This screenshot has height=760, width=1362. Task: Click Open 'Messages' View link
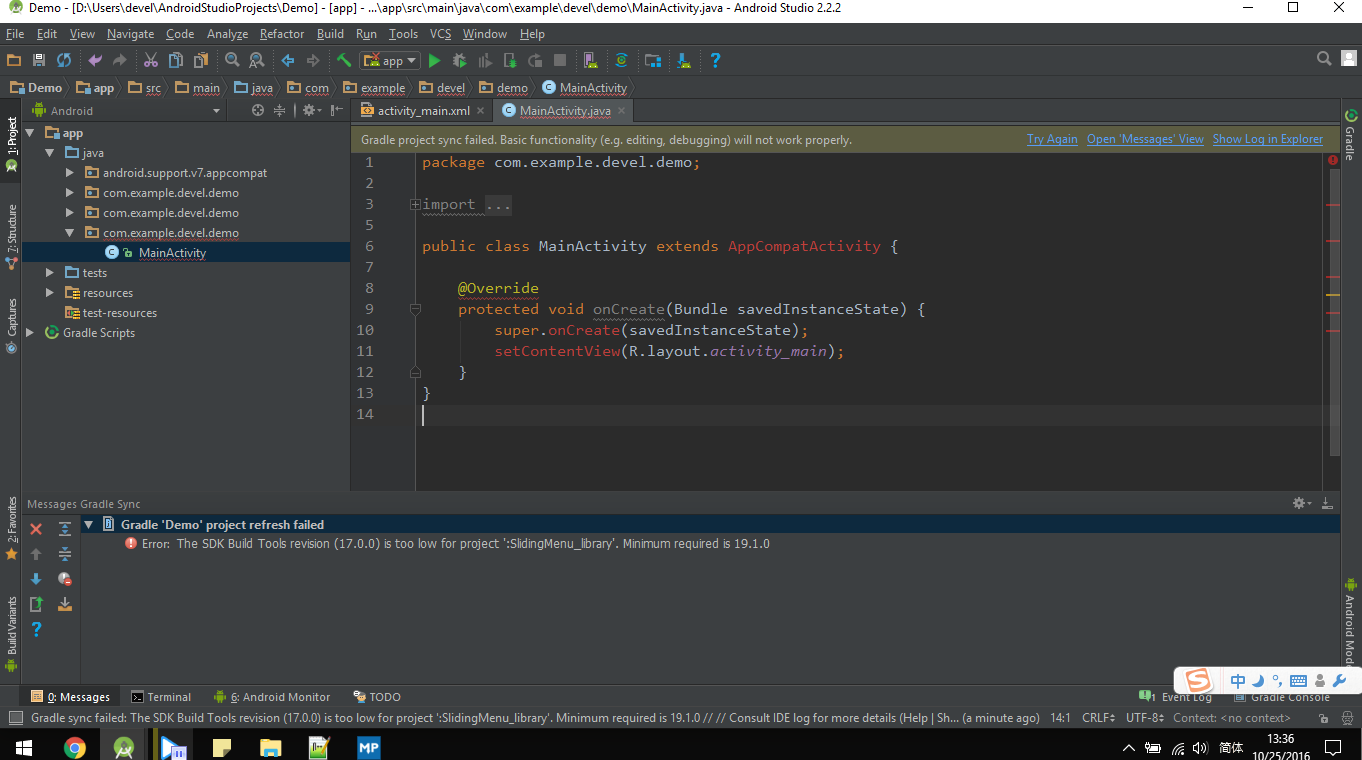click(1145, 139)
